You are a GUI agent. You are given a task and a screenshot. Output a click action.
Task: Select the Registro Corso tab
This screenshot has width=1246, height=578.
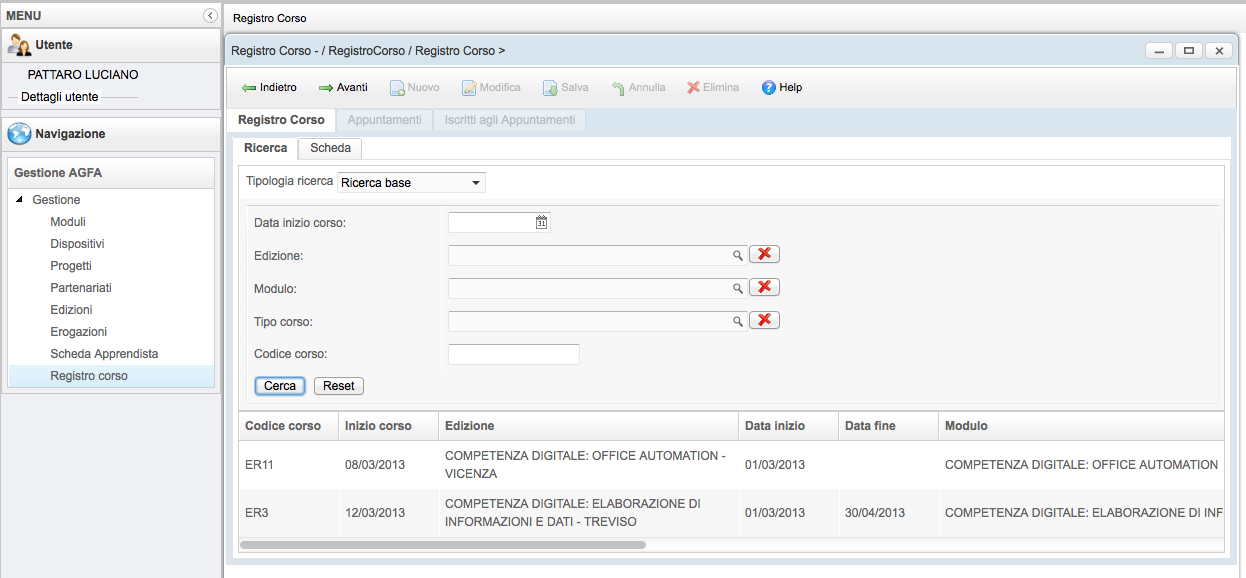tap(281, 120)
